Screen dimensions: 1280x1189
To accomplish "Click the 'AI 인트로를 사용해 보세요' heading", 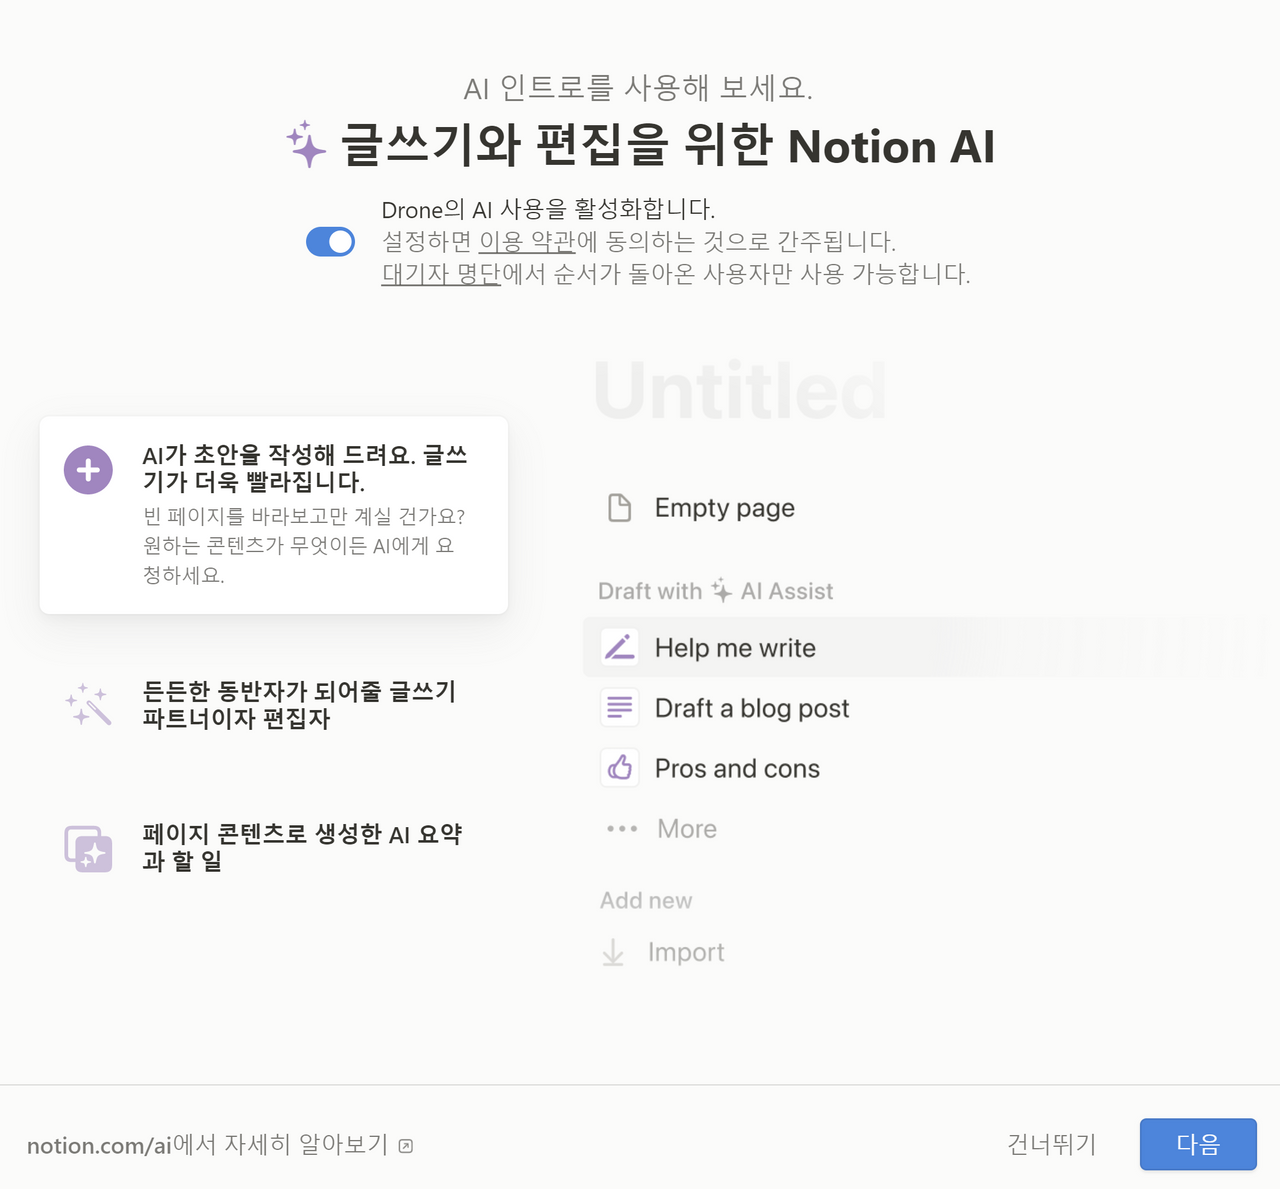I will (x=638, y=88).
